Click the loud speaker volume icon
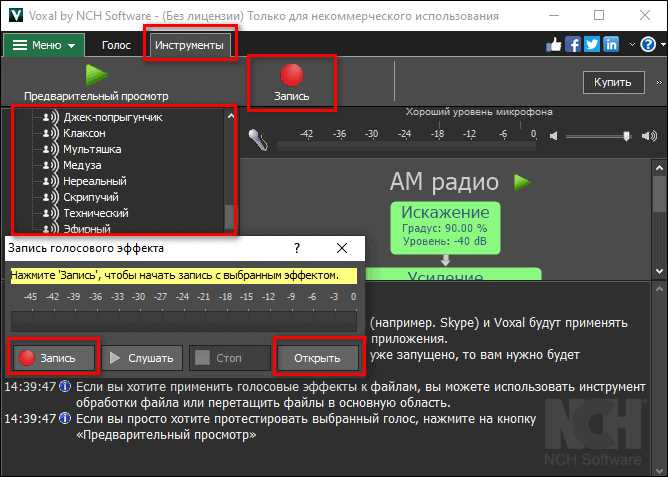The image size is (668, 477). tap(649, 136)
